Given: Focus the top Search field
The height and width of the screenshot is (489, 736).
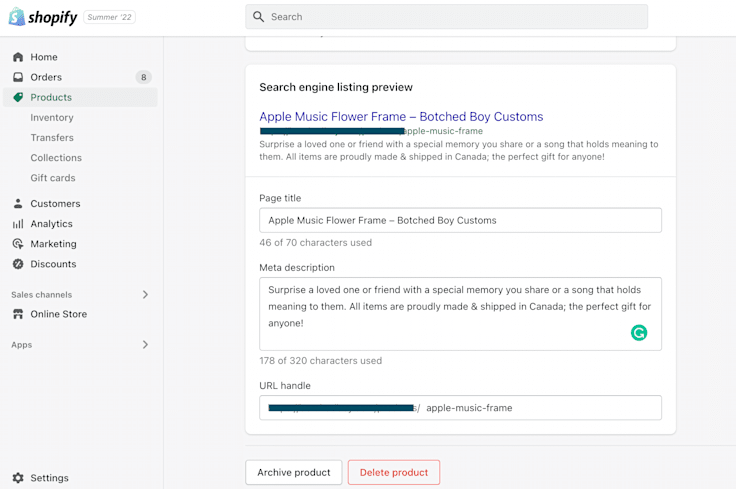Looking at the screenshot, I should 446,17.
